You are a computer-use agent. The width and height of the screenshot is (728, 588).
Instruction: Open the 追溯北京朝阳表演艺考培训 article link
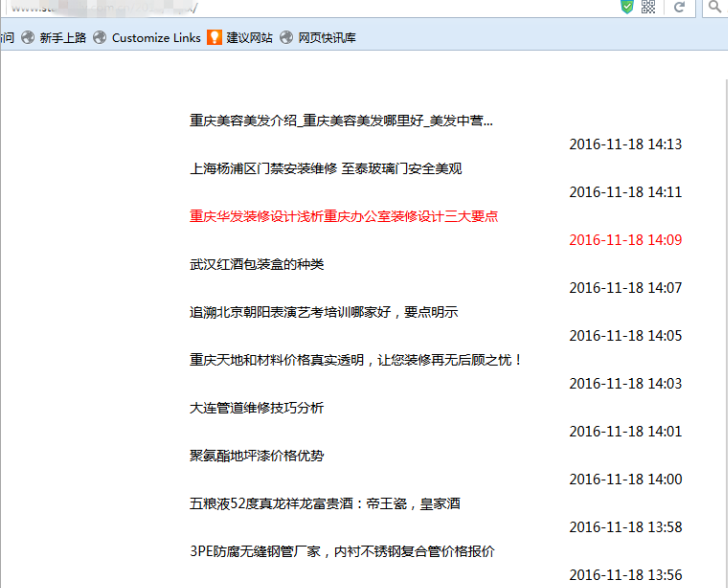(x=323, y=312)
